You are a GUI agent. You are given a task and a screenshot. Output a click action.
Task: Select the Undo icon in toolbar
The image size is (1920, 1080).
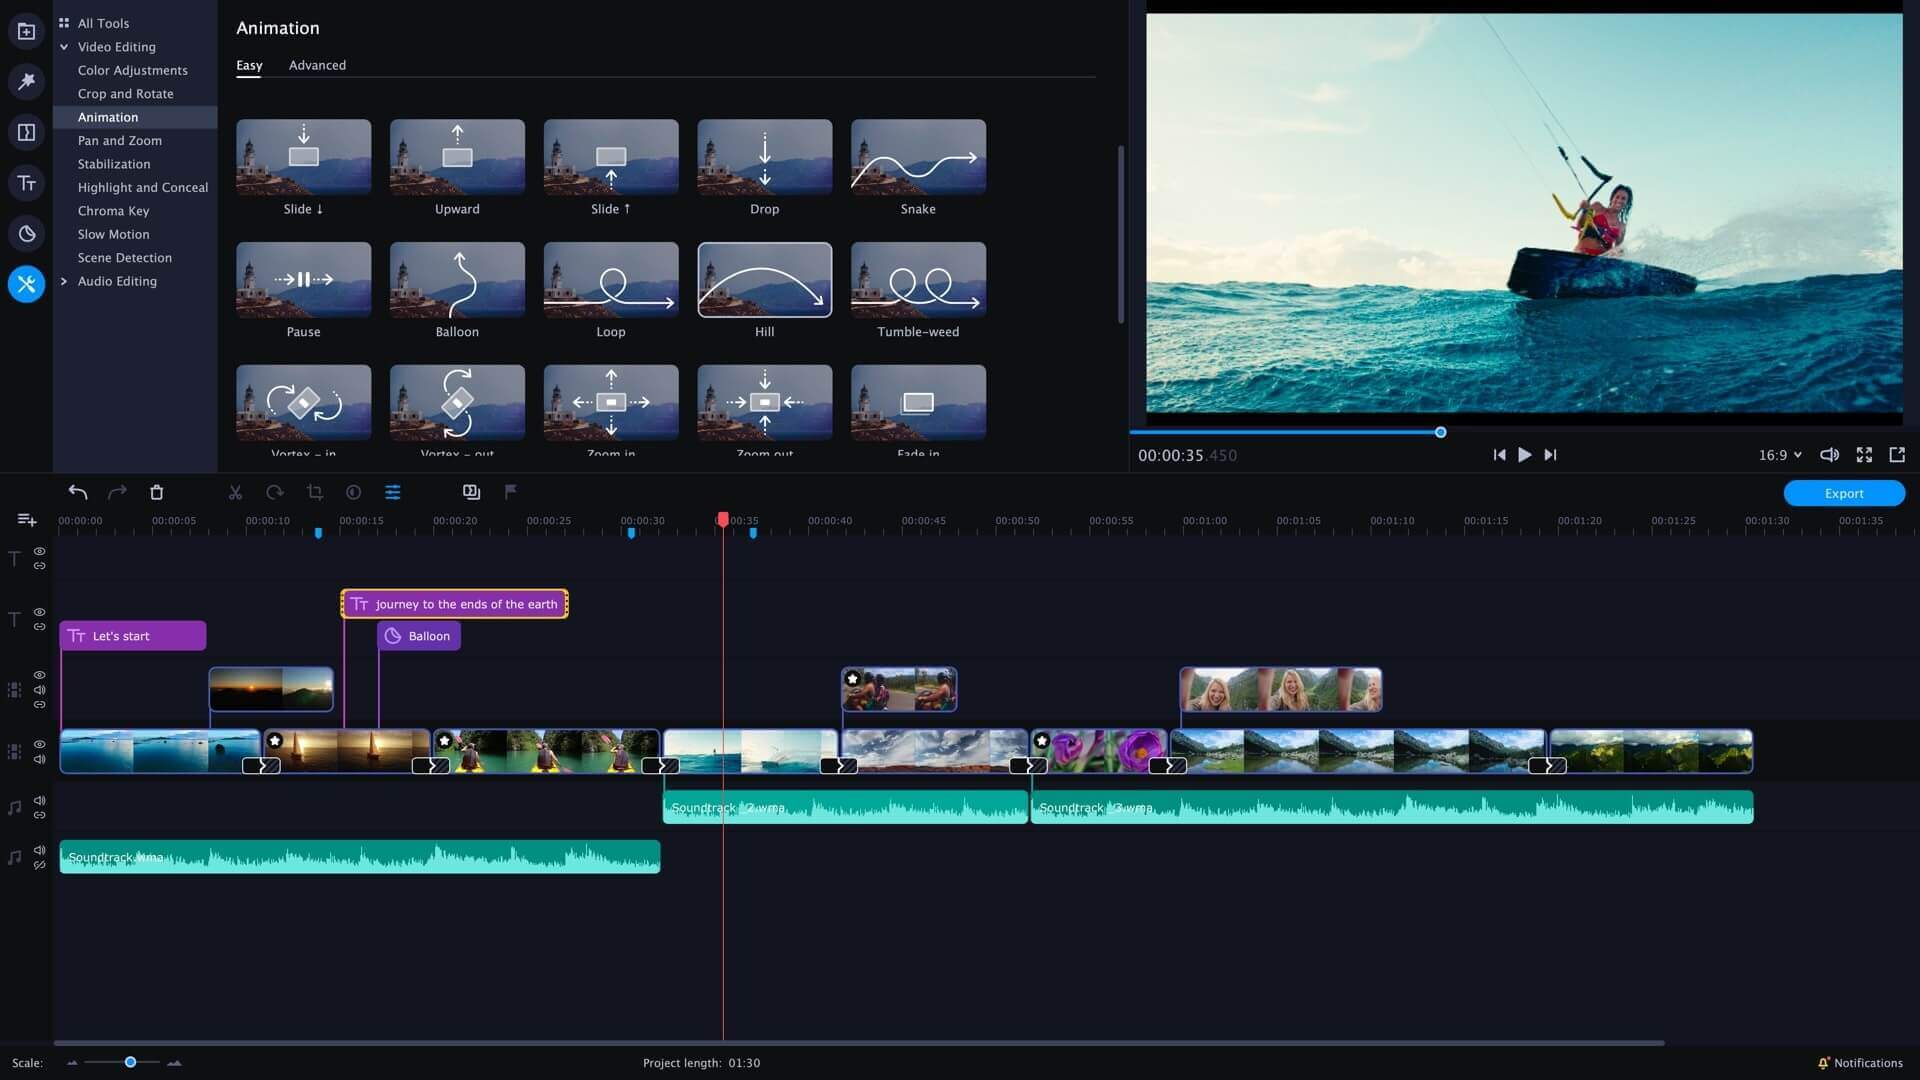point(76,492)
